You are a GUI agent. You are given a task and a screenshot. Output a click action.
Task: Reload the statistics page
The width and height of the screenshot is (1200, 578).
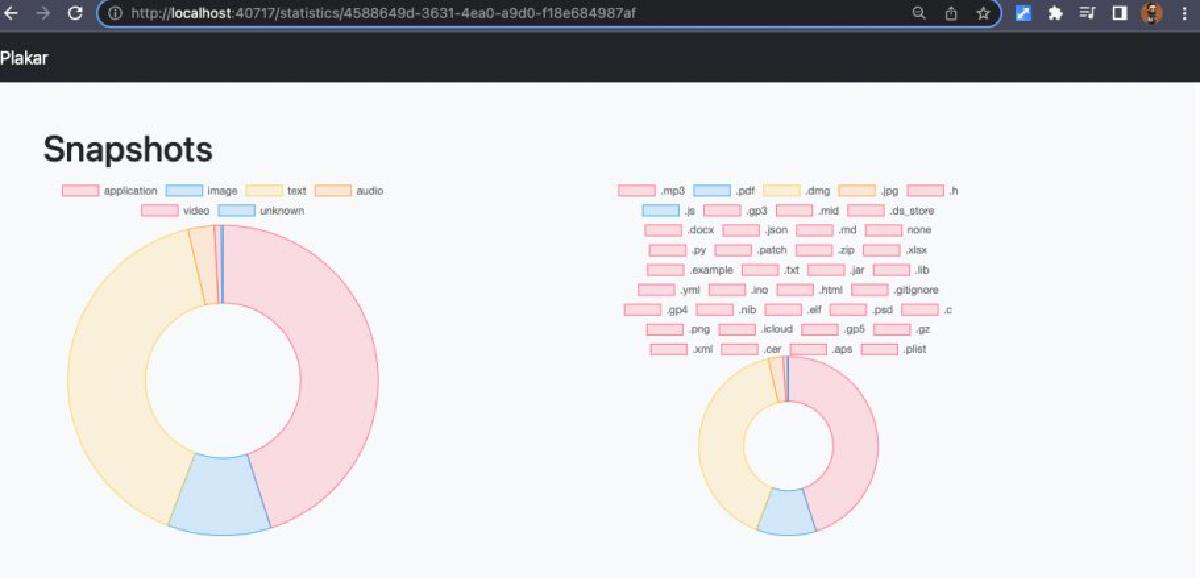(x=74, y=14)
